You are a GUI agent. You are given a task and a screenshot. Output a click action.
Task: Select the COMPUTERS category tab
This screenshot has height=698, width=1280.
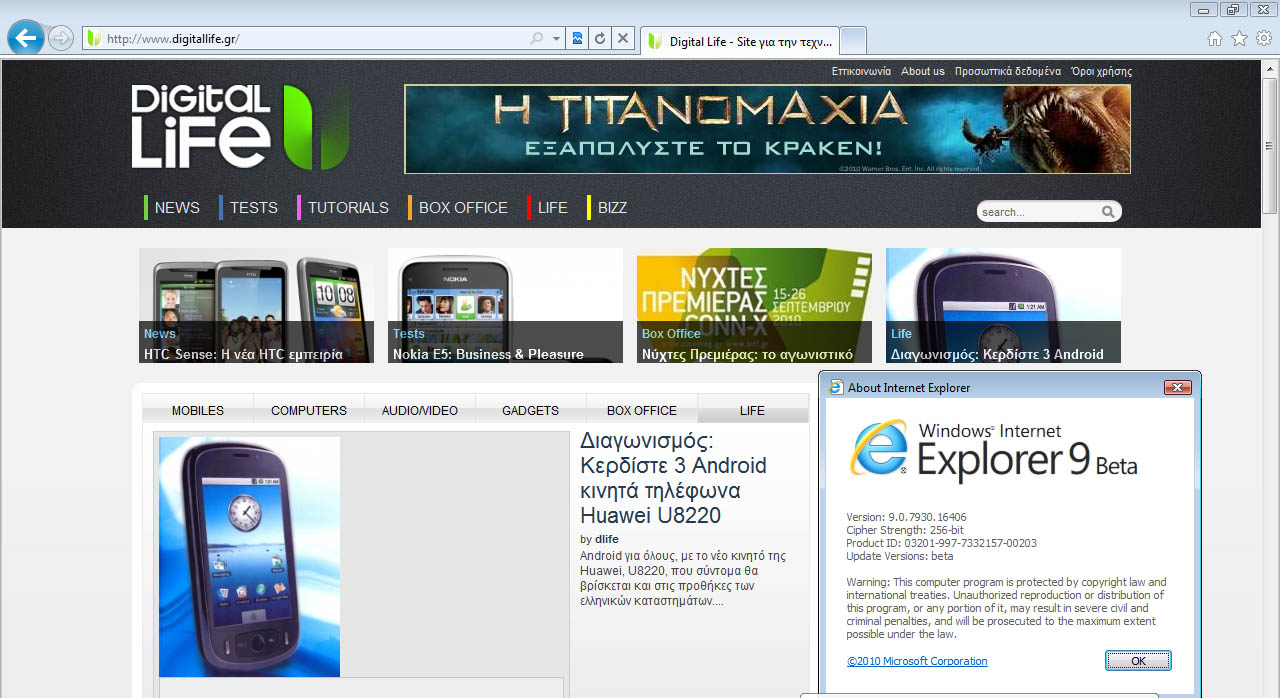coord(309,410)
